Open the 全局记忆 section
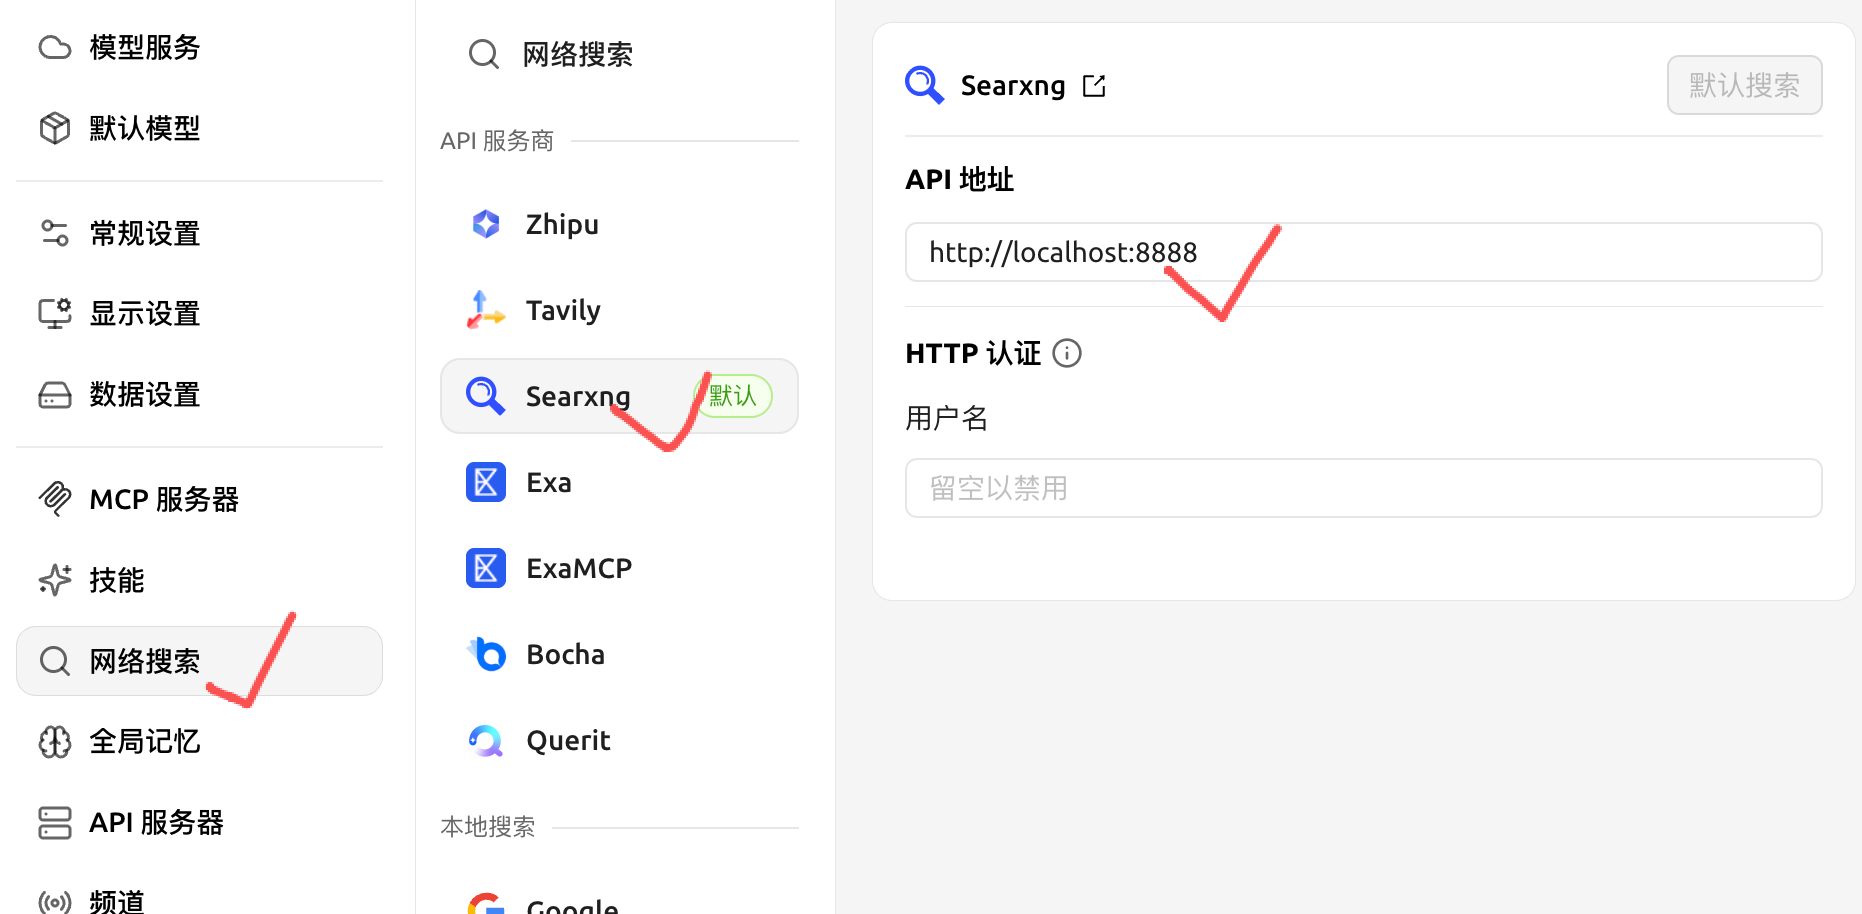The height and width of the screenshot is (914, 1862). (199, 742)
